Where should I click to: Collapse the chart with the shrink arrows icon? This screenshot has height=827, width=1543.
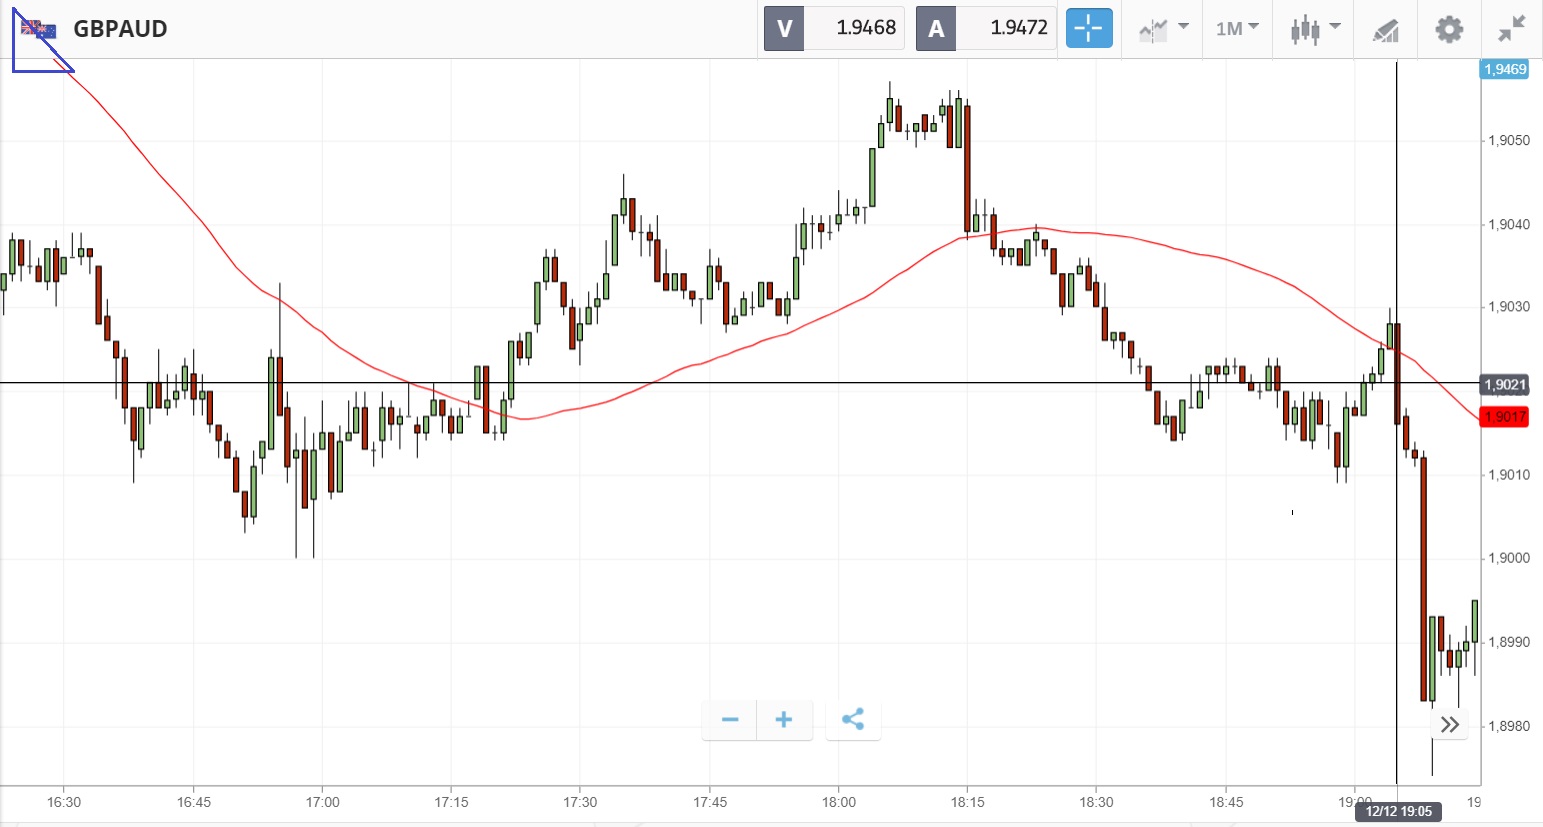(1512, 29)
